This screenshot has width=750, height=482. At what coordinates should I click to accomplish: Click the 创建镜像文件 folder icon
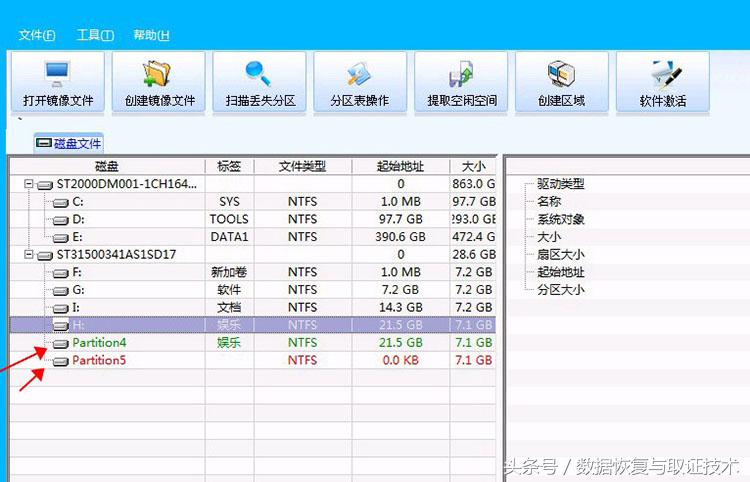pyautogui.click(x=157, y=74)
